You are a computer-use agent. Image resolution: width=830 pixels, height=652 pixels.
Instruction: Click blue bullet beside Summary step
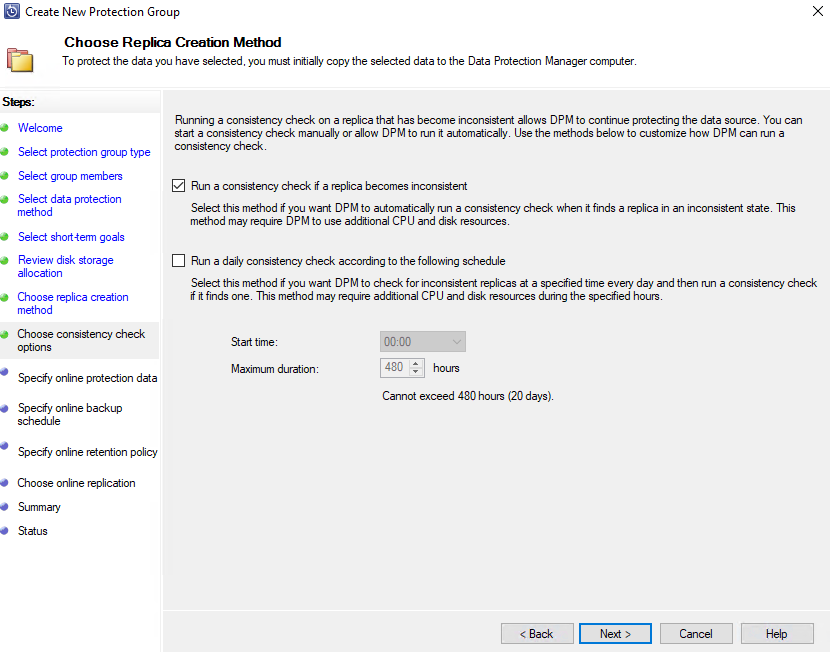click(x=4, y=506)
